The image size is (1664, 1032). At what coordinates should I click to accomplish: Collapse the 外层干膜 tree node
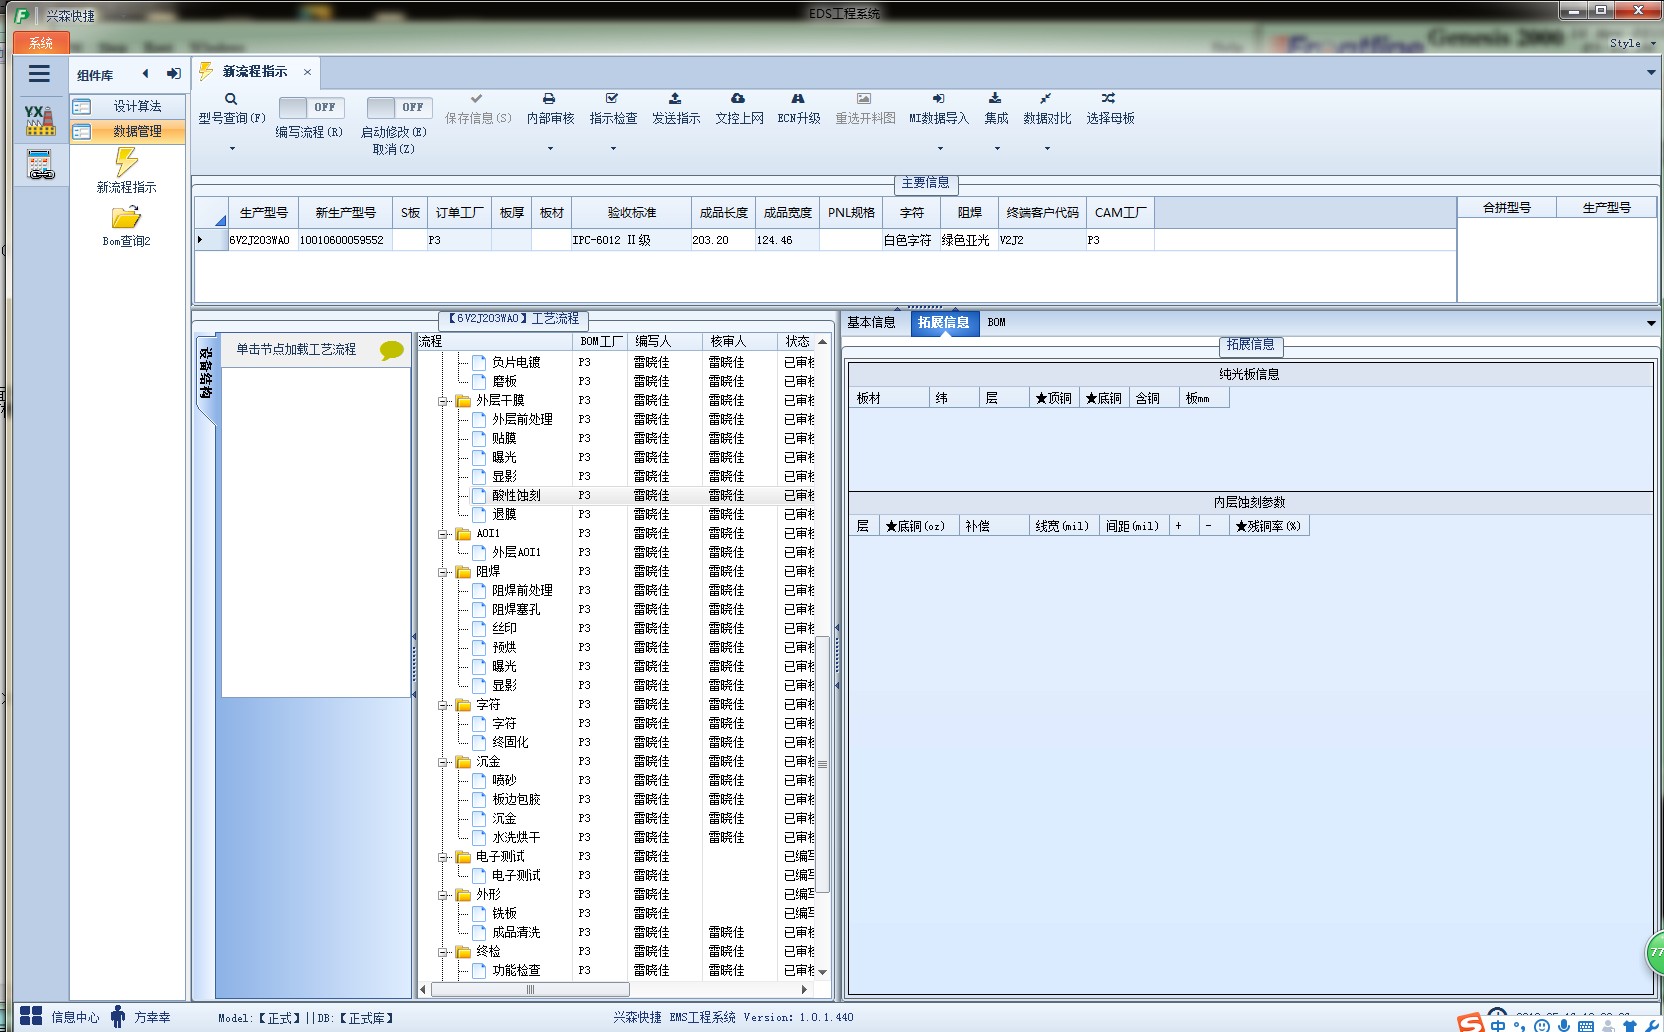click(x=443, y=401)
